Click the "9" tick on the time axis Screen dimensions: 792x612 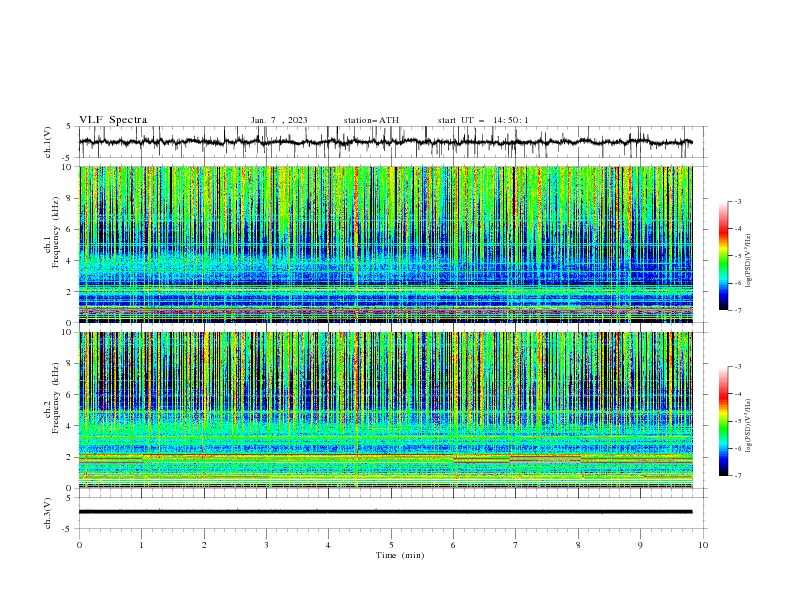(640, 545)
